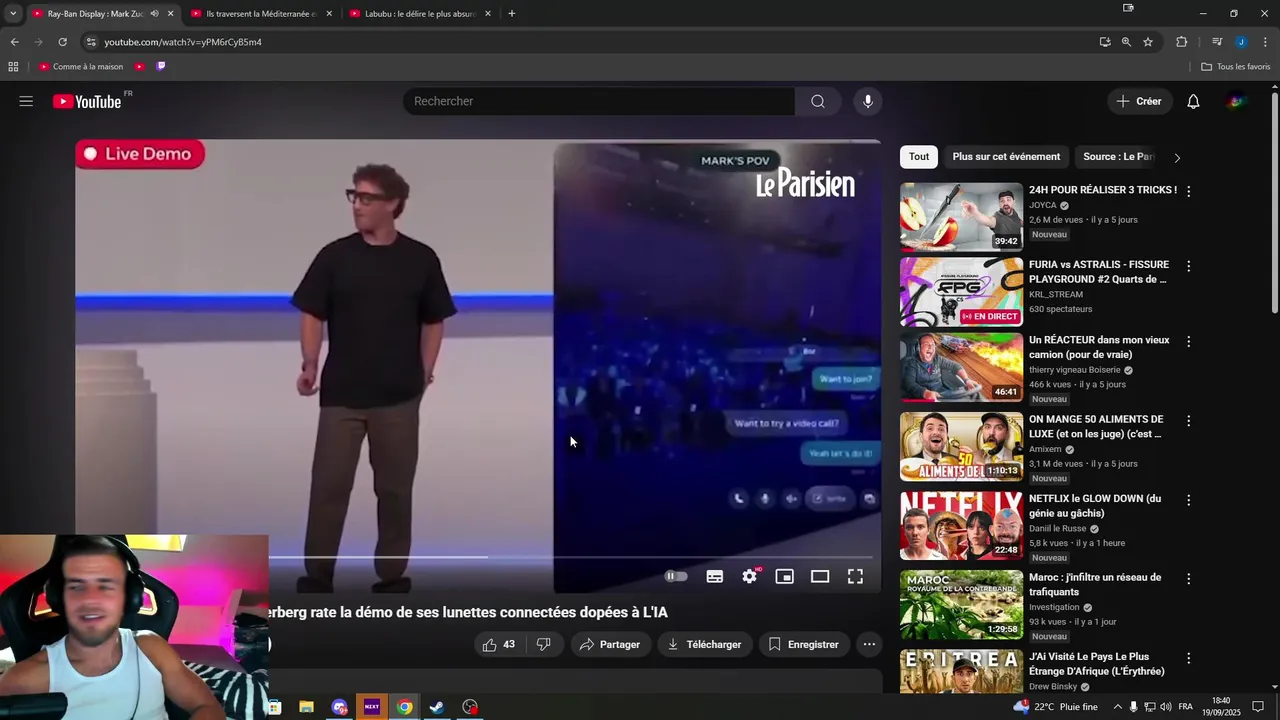The width and height of the screenshot is (1280, 720).
Task: Open options for '24H POUR RÉALISER 3 TRICKS'
Action: pyautogui.click(x=1188, y=190)
